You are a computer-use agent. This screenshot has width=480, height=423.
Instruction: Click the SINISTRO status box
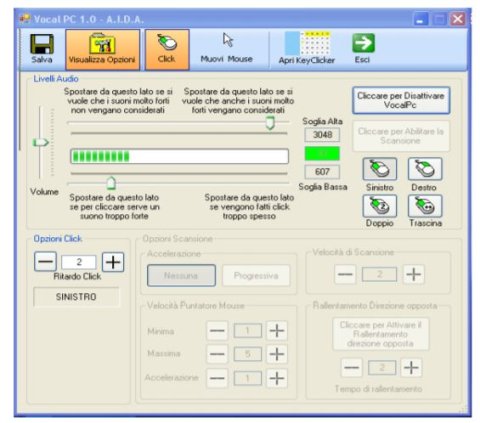tap(76, 297)
